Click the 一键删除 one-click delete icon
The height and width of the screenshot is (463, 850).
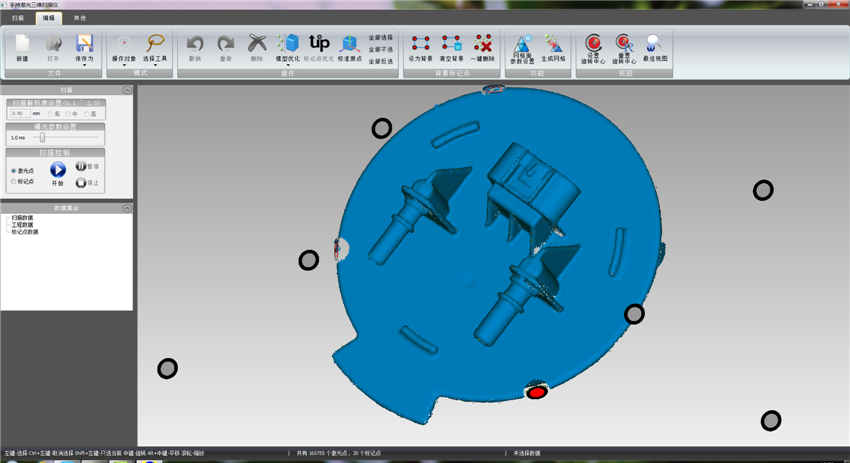483,44
